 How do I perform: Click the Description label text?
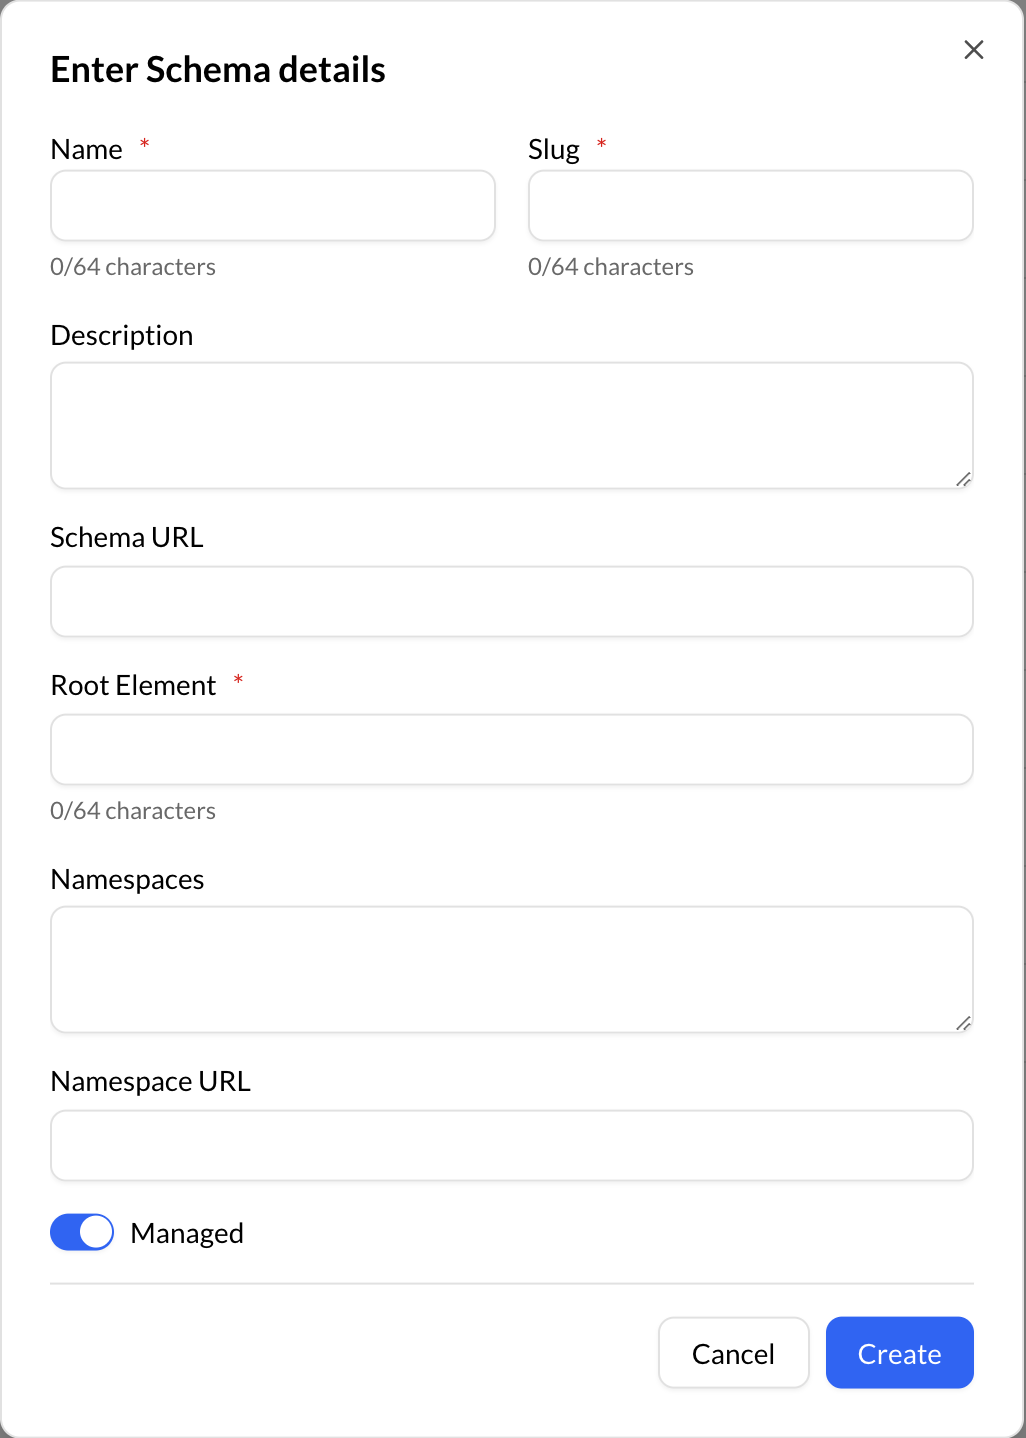click(122, 335)
